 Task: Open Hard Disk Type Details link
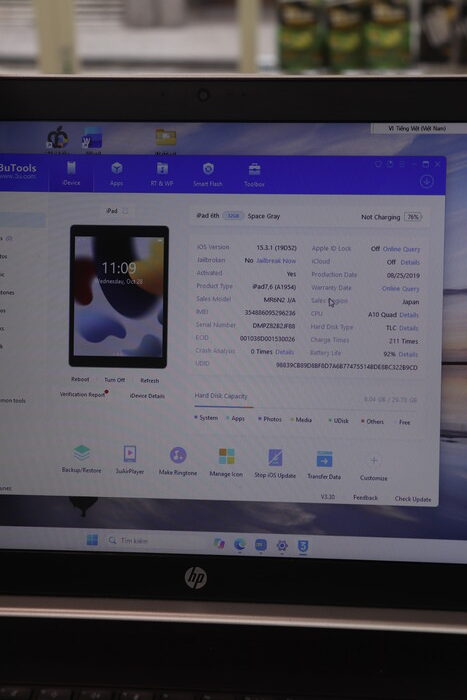click(408, 328)
